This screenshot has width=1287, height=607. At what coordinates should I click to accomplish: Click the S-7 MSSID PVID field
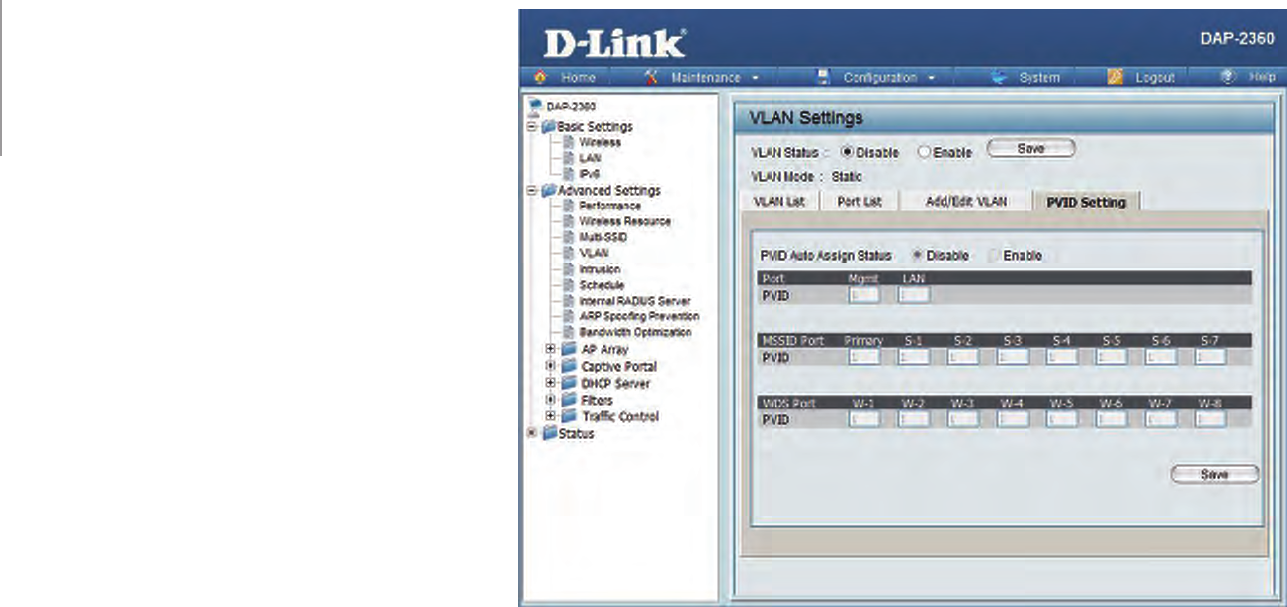click(1210, 357)
